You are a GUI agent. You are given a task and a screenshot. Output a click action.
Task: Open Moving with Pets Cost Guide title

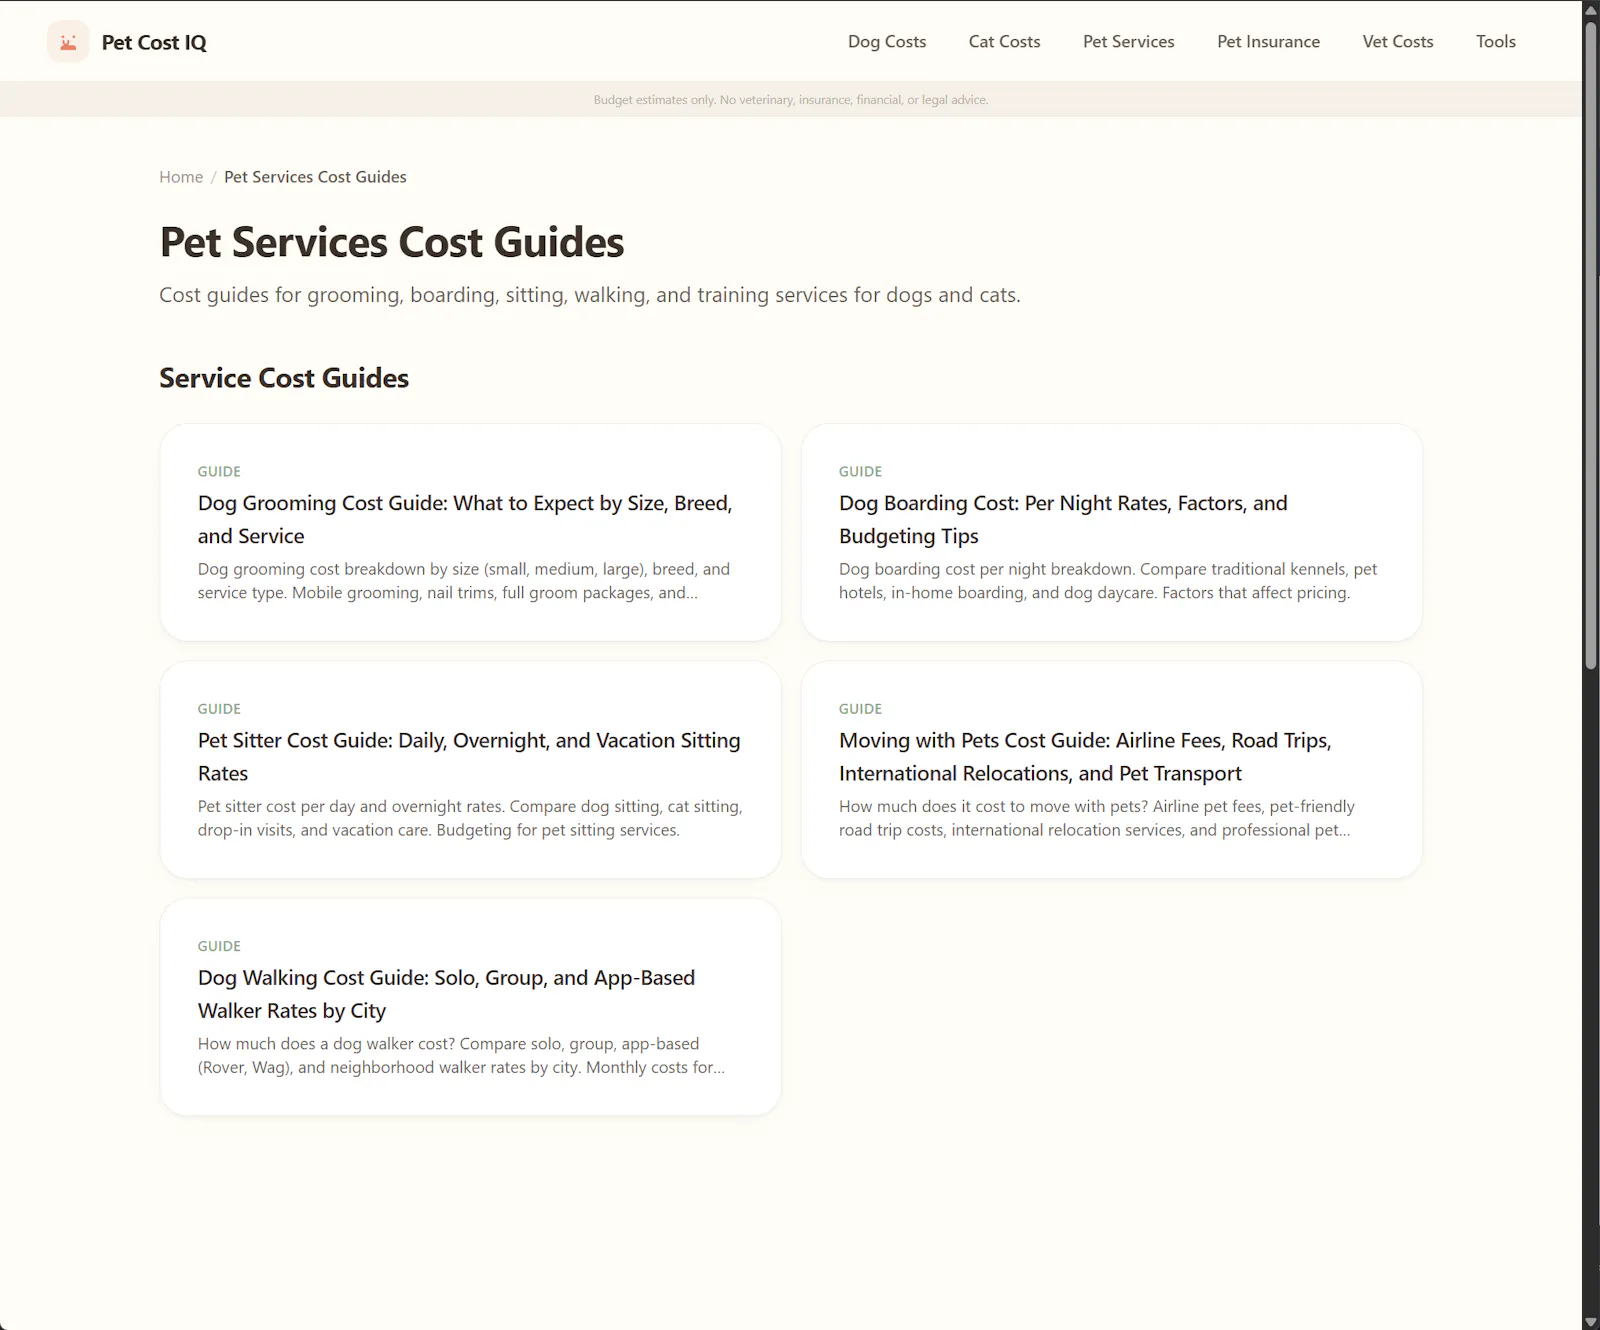[1085, 756]
